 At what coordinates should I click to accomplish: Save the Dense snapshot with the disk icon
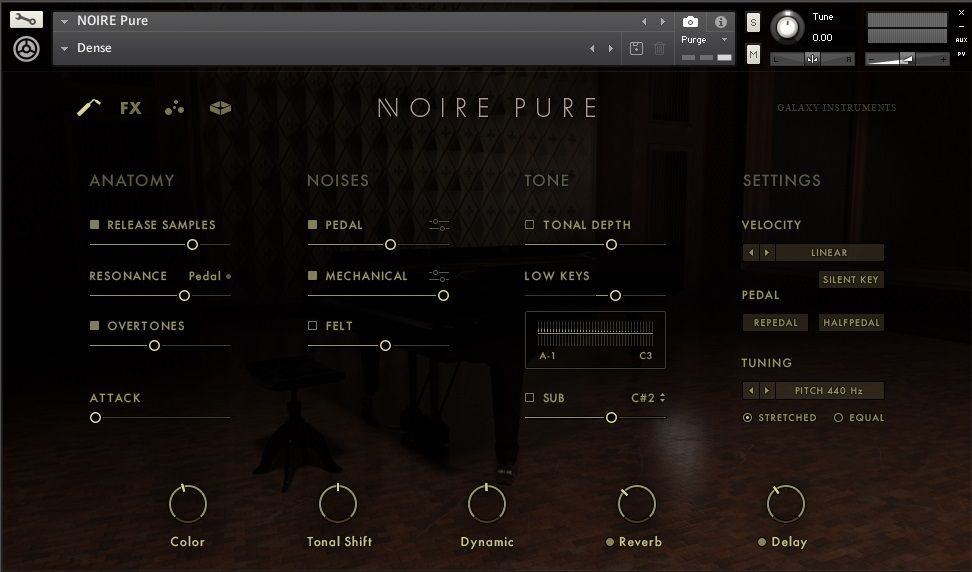point(636,48)
